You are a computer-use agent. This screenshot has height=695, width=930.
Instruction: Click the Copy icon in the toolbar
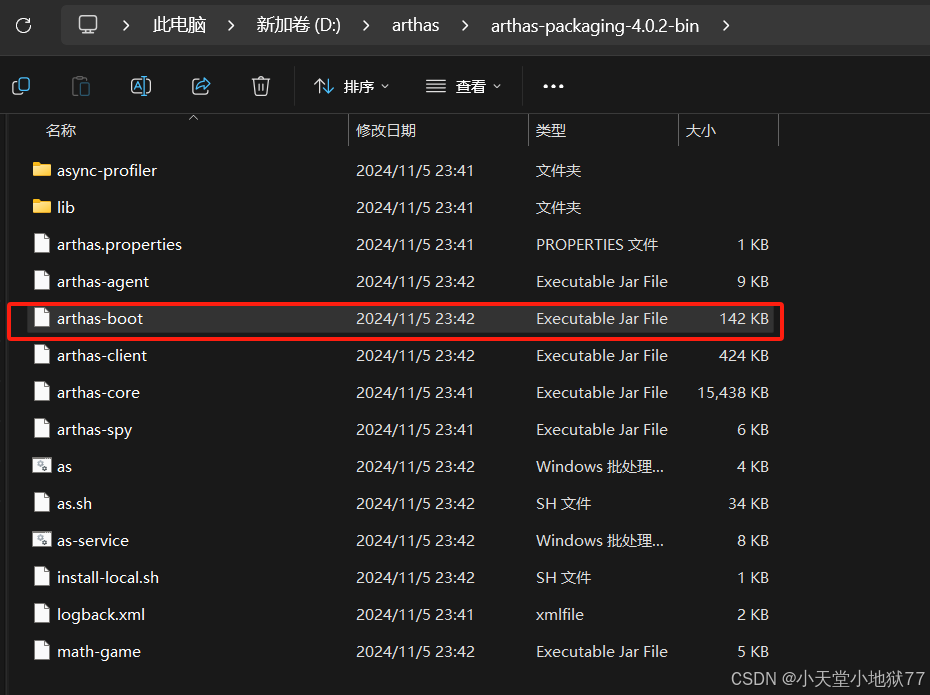coord(21,86)
